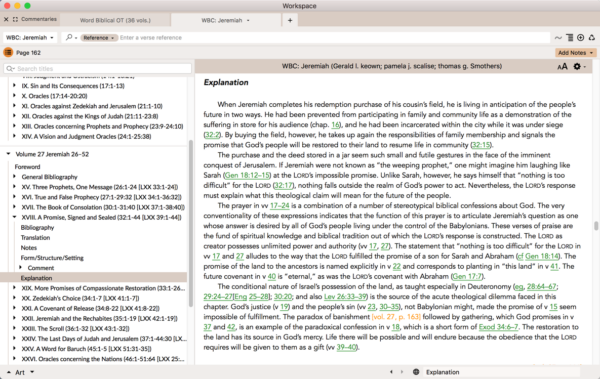This screenshot has width=600, height=379.
Task: Click the up arrow next to Art
Action: coord(8,372)
